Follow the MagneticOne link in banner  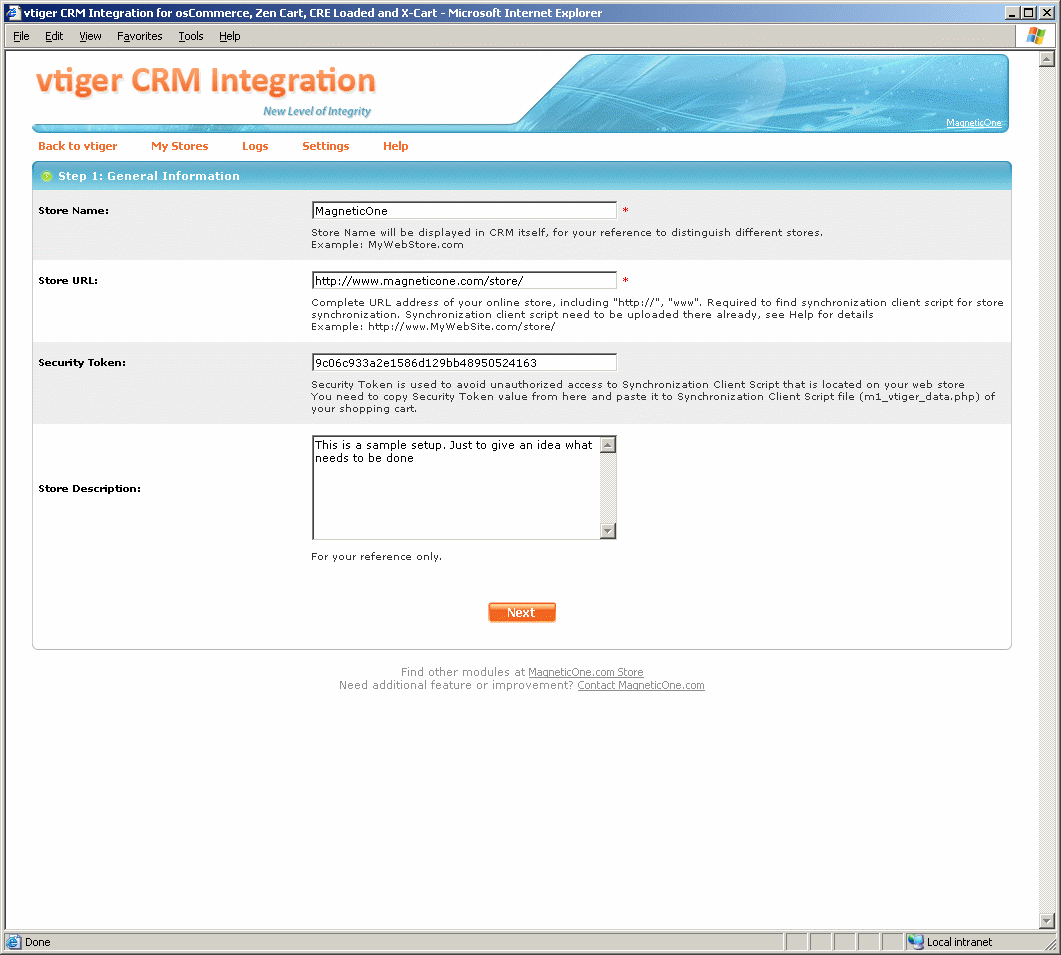pos(974,123)
